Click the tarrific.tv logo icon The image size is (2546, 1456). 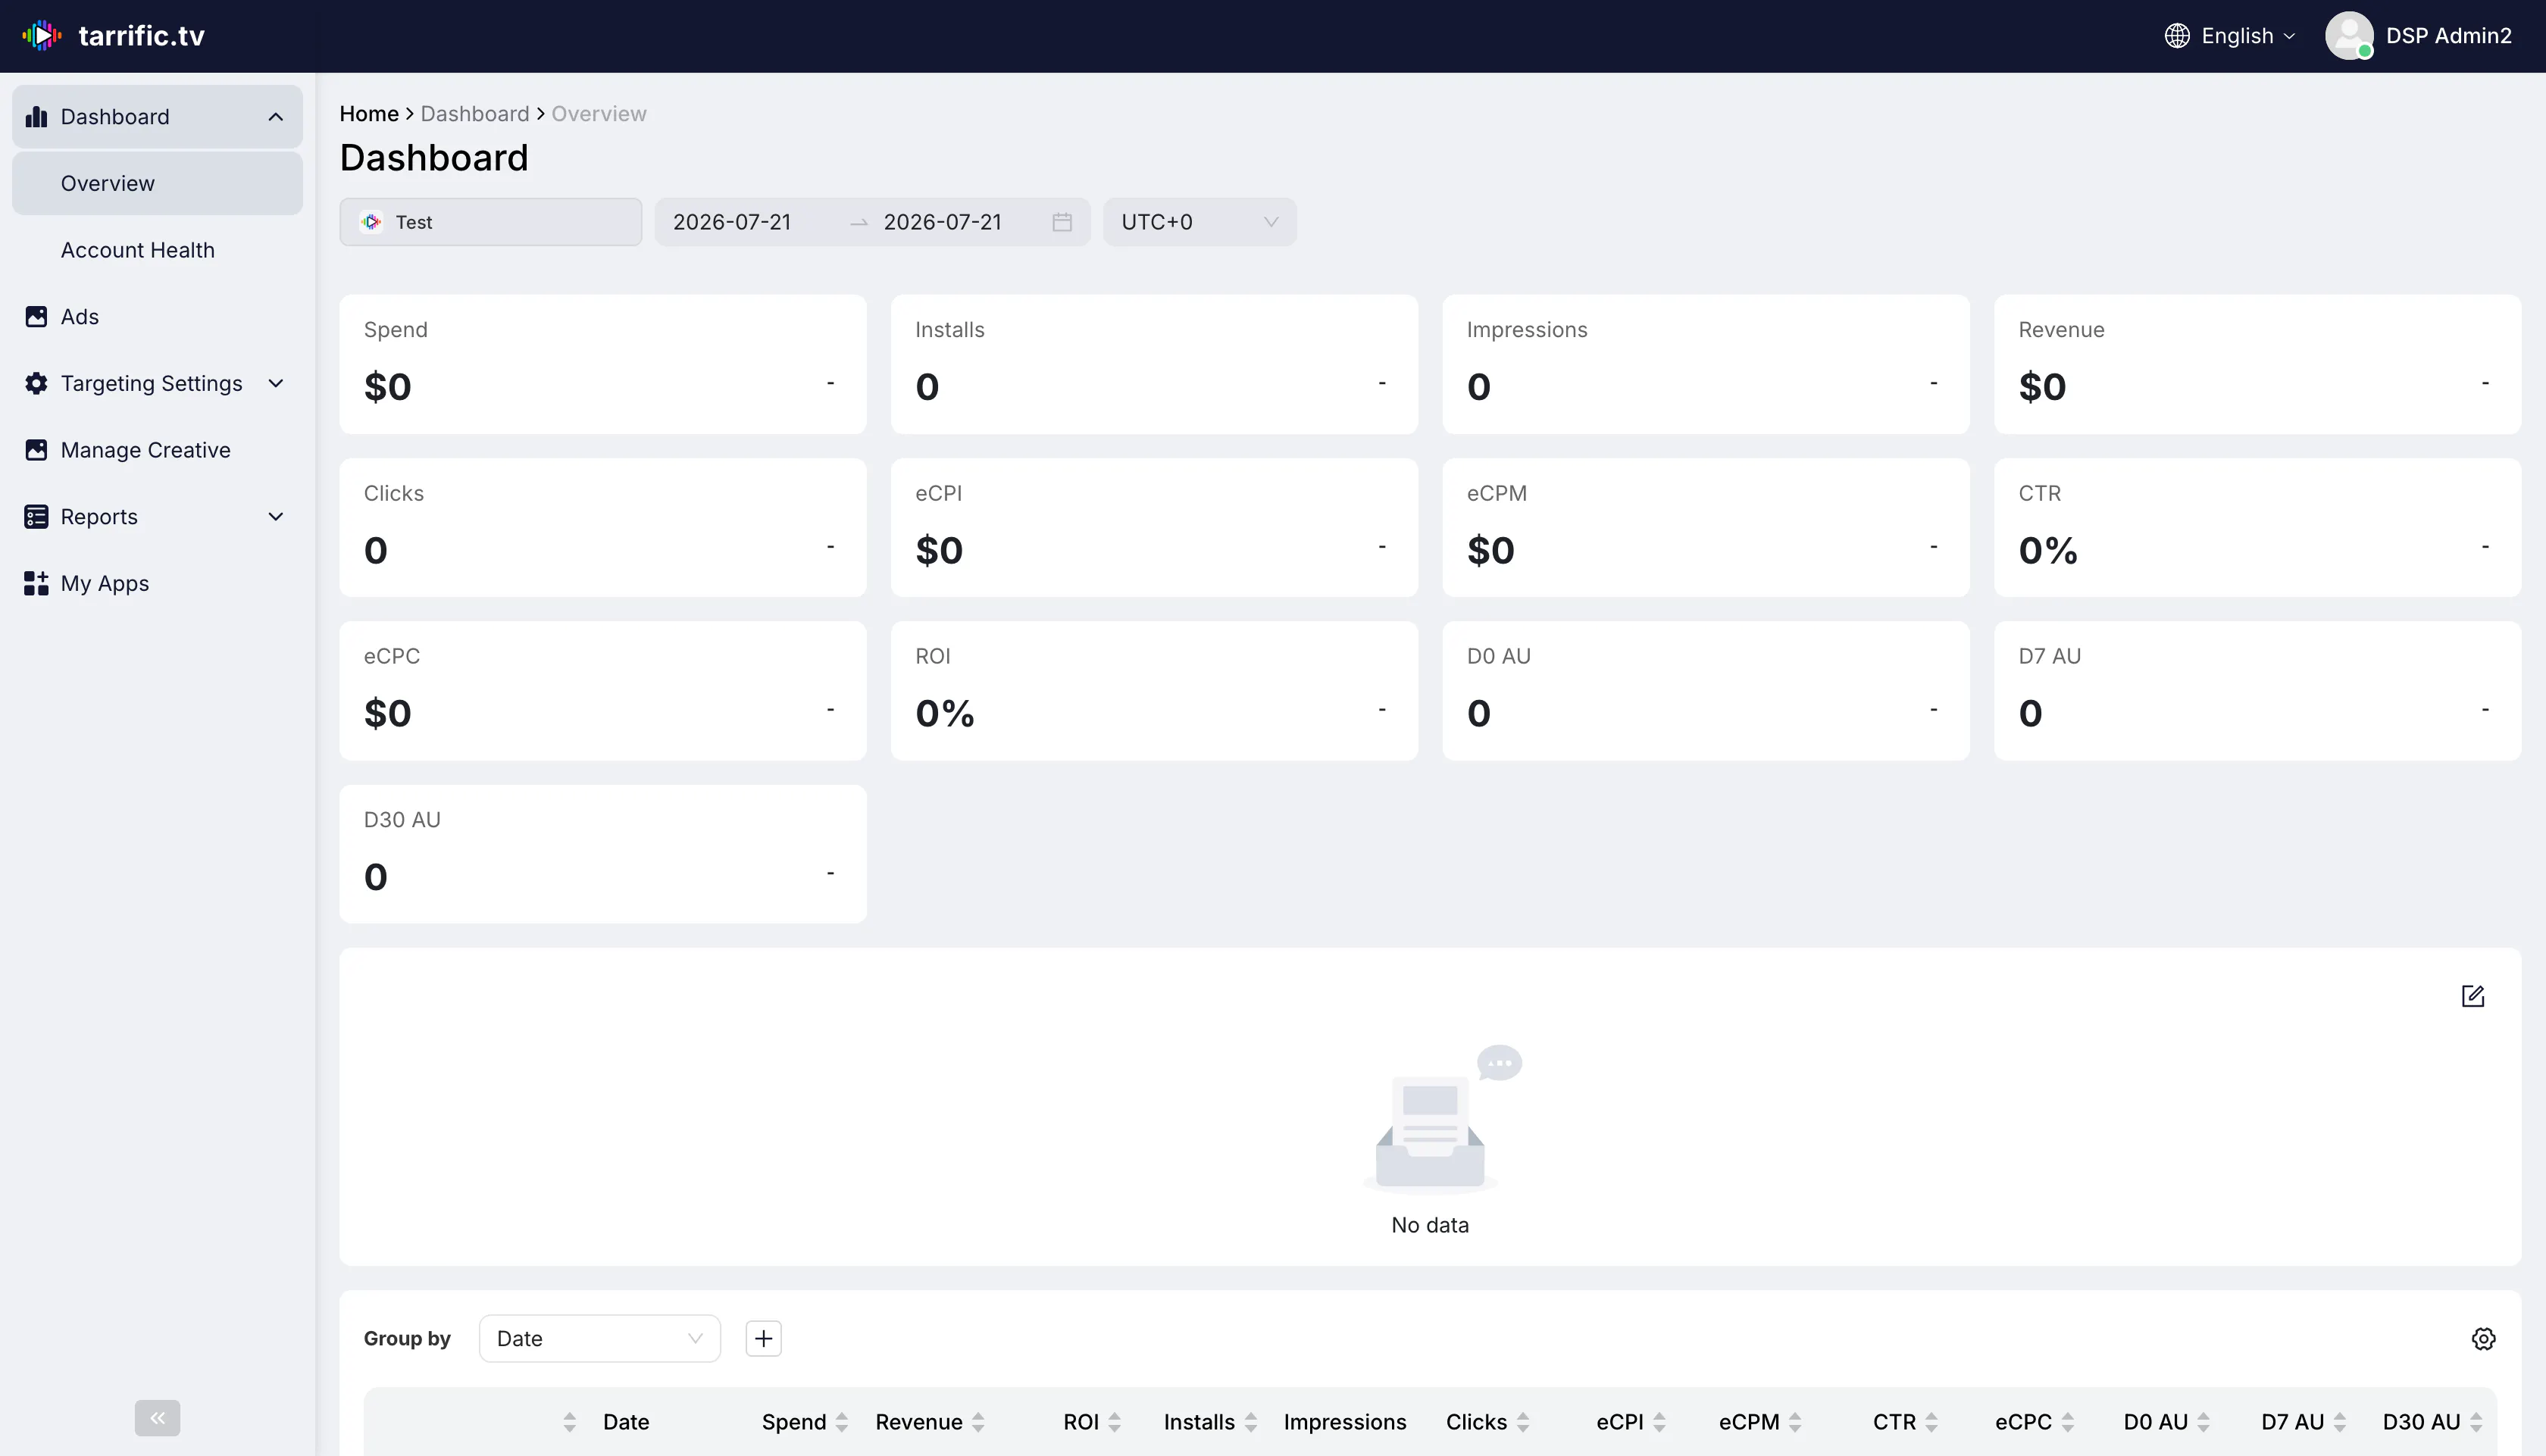click(42, 35)
